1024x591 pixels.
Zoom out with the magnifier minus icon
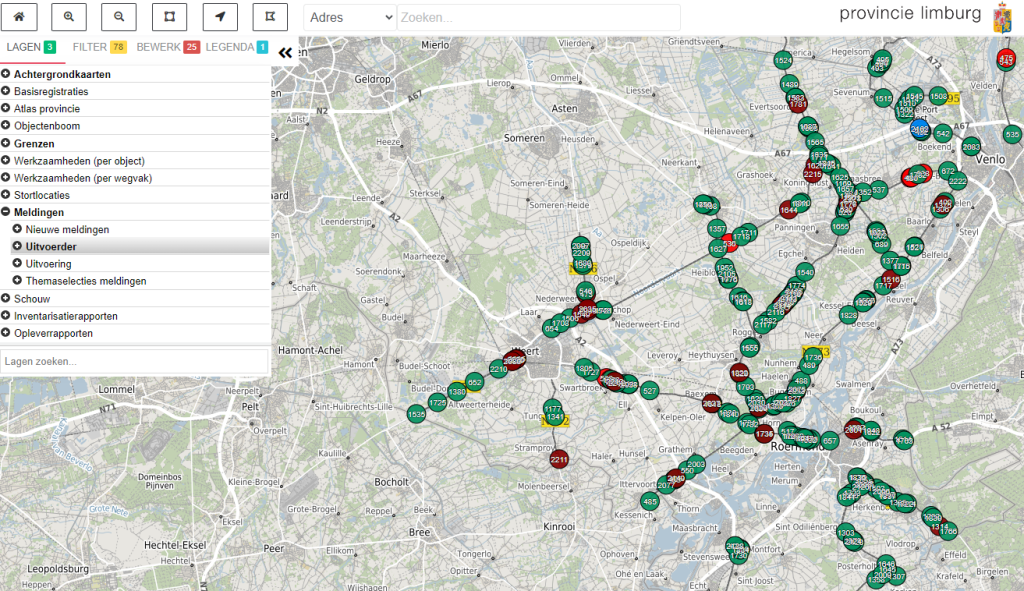119,17
